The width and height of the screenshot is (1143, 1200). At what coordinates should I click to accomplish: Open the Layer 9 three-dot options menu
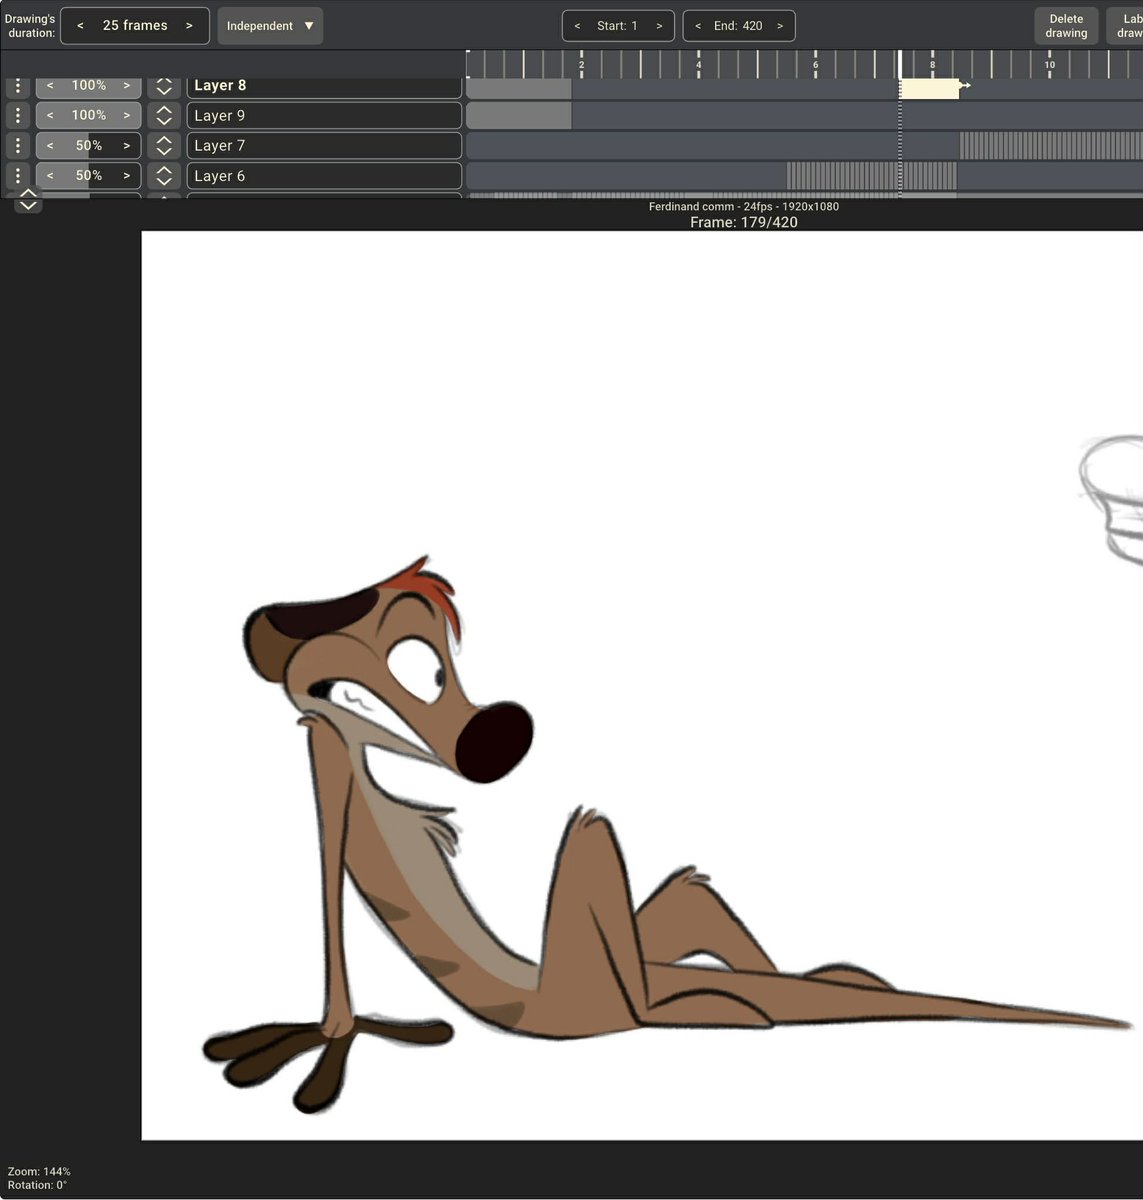click(18, 115)
